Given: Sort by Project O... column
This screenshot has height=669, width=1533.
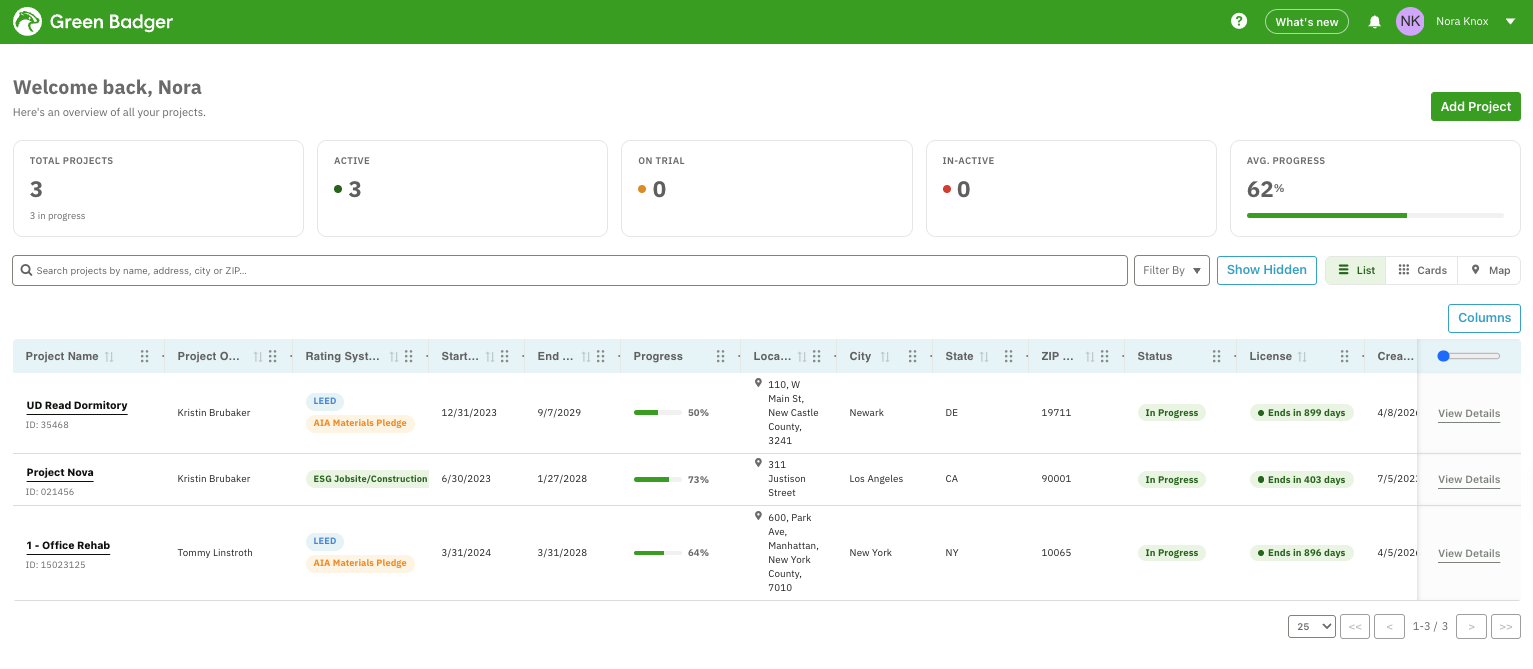Looking at the screenshot, I should (x=258, y=356).
